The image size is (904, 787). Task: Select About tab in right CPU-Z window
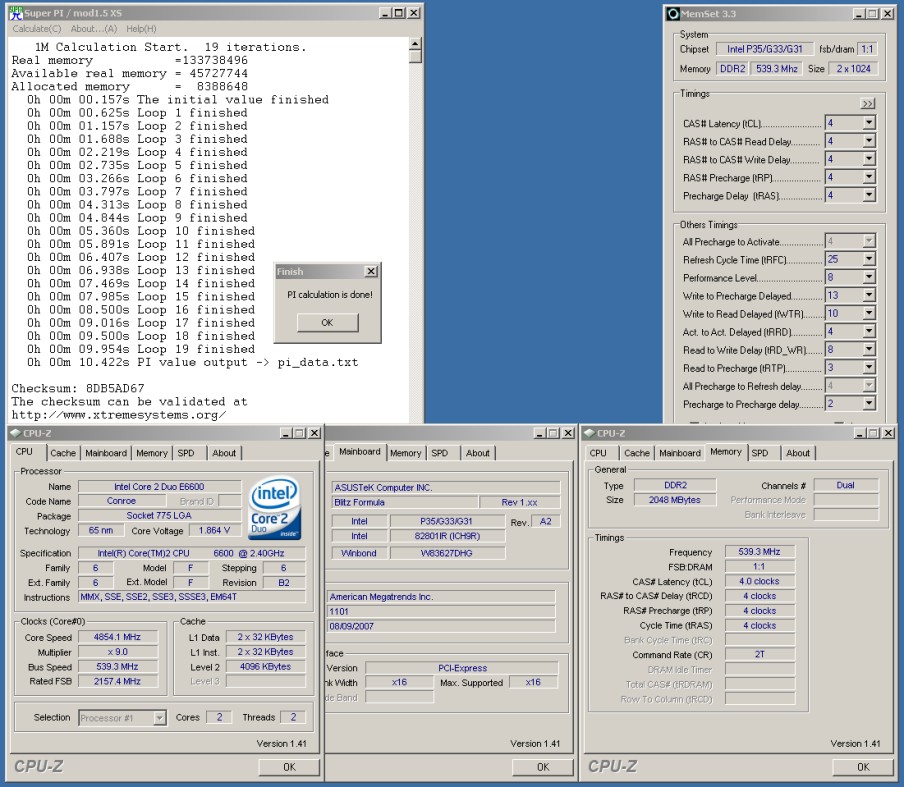click(798, 453)
